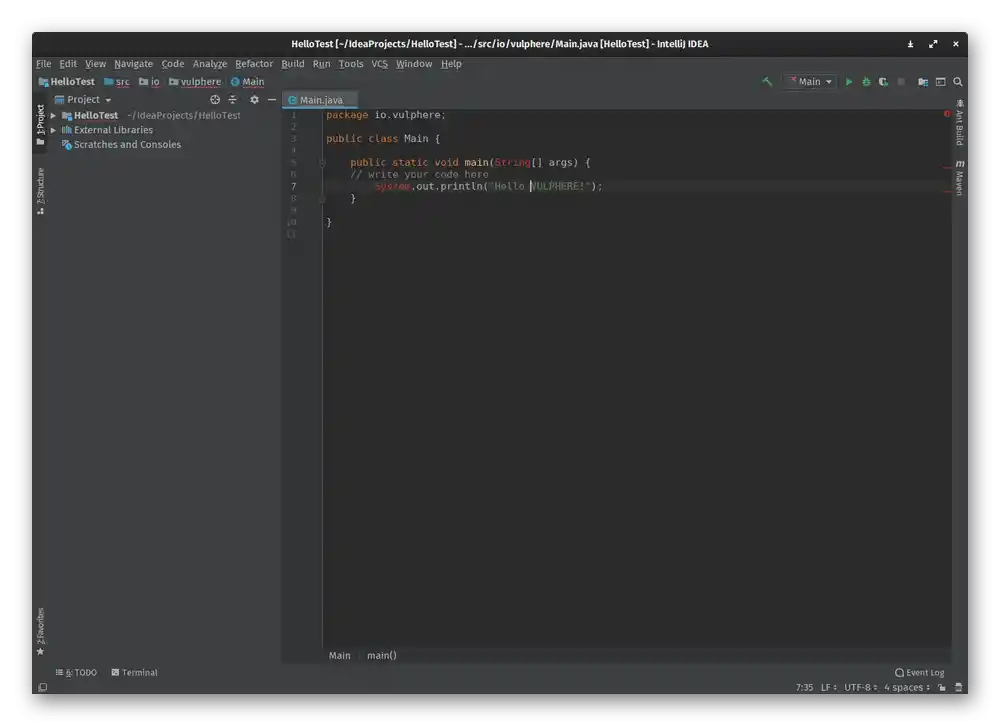
Task: Open the 6: TODO tool window
Action: (x=77, y=672)
